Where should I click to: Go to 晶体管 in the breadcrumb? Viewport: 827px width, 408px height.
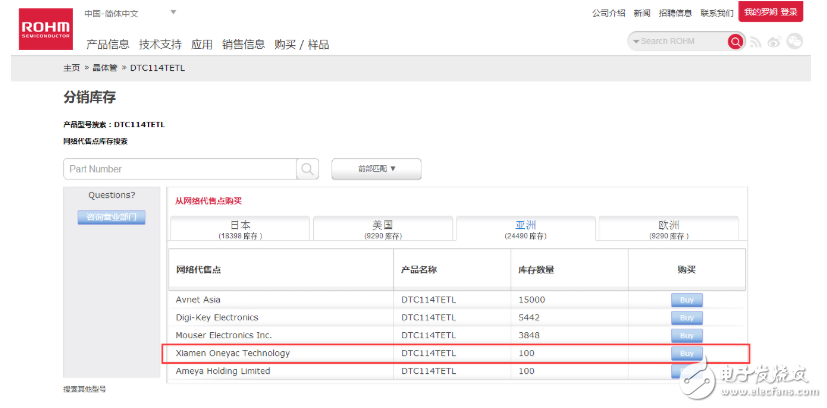pos(105,68)
